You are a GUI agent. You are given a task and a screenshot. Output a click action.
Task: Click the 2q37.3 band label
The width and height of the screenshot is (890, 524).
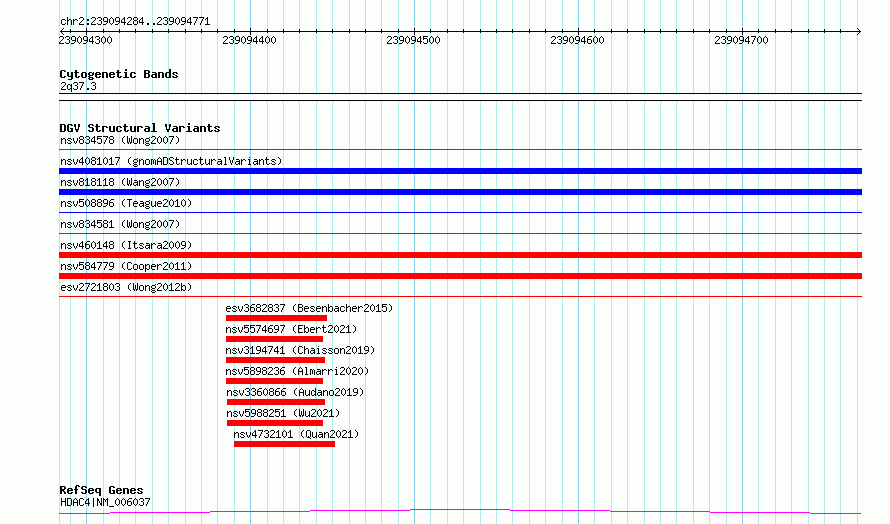[78, 86]
